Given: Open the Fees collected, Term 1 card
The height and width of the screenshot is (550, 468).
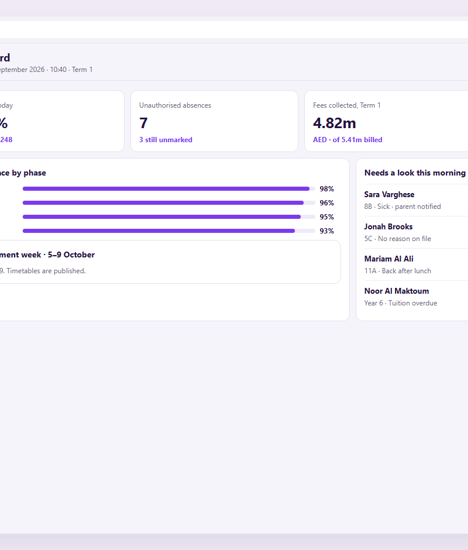Looking at the screenshot, I should pyautogui.click(x=386, y=121).
